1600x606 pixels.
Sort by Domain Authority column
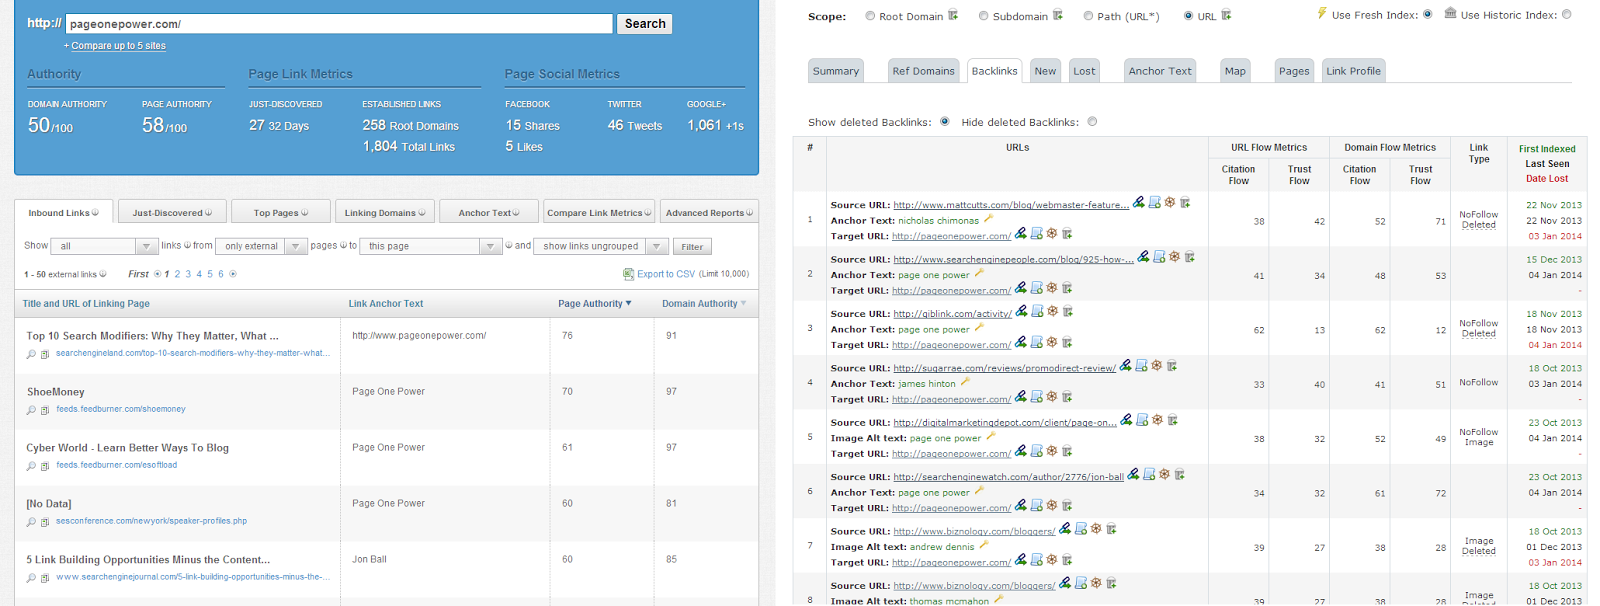coord(704,304)
